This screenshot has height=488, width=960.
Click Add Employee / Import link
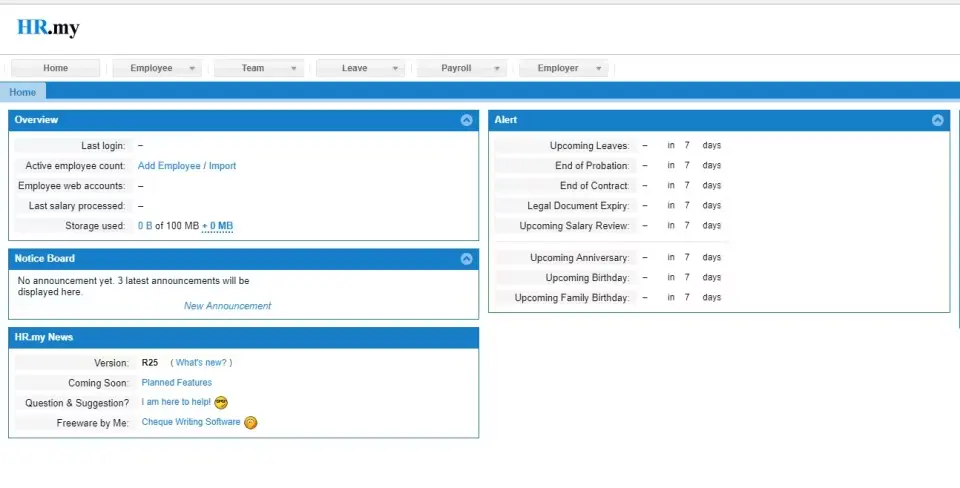pyautogui.click(x=187, y=166)
